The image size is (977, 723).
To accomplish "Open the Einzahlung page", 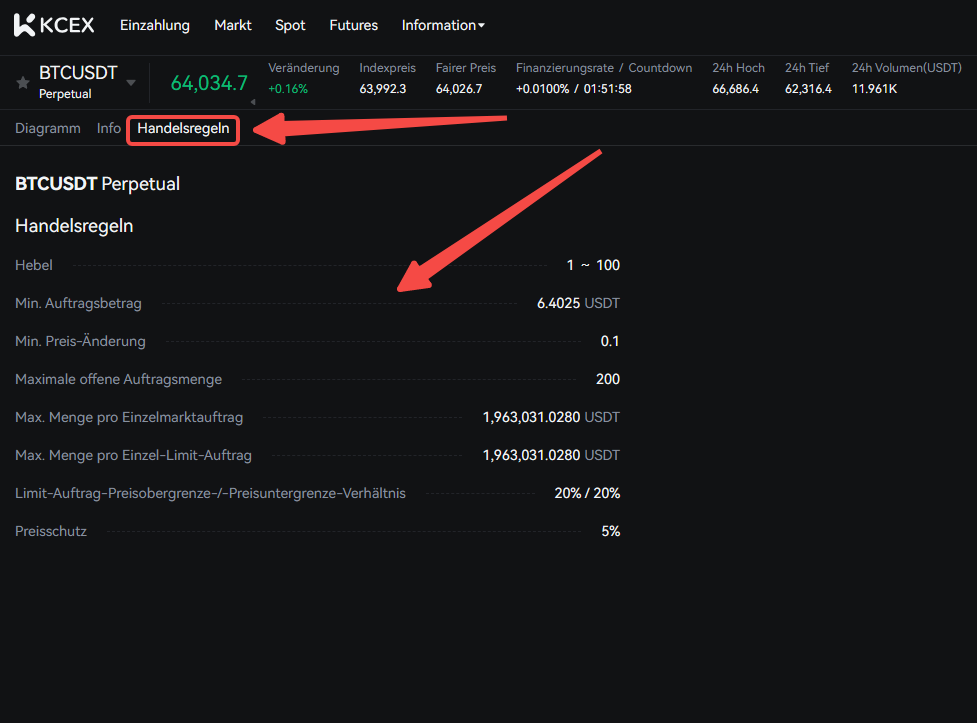I will tap(154, 25).
